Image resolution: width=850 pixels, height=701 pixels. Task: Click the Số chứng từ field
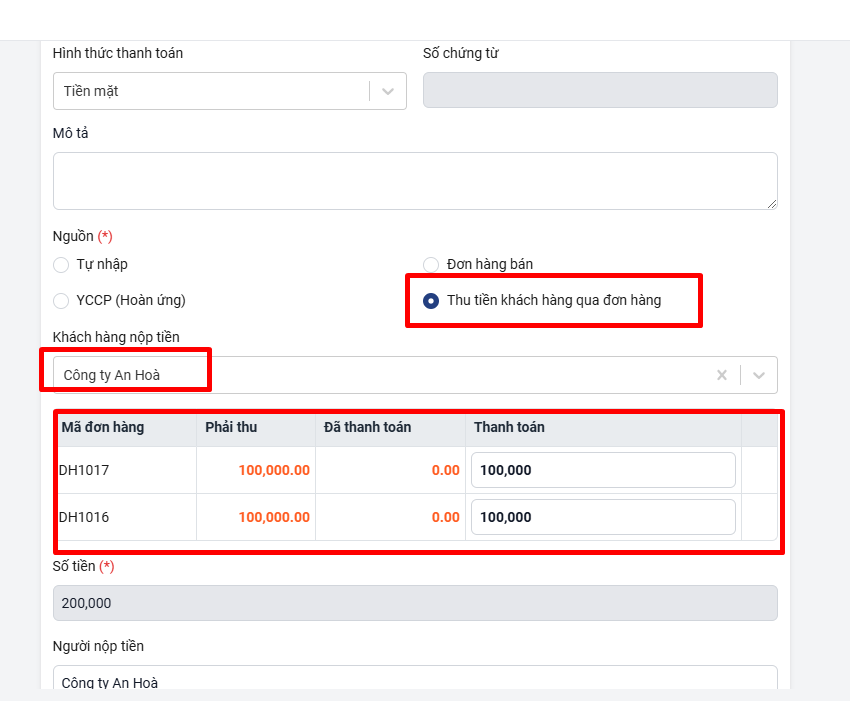point(600,90)
